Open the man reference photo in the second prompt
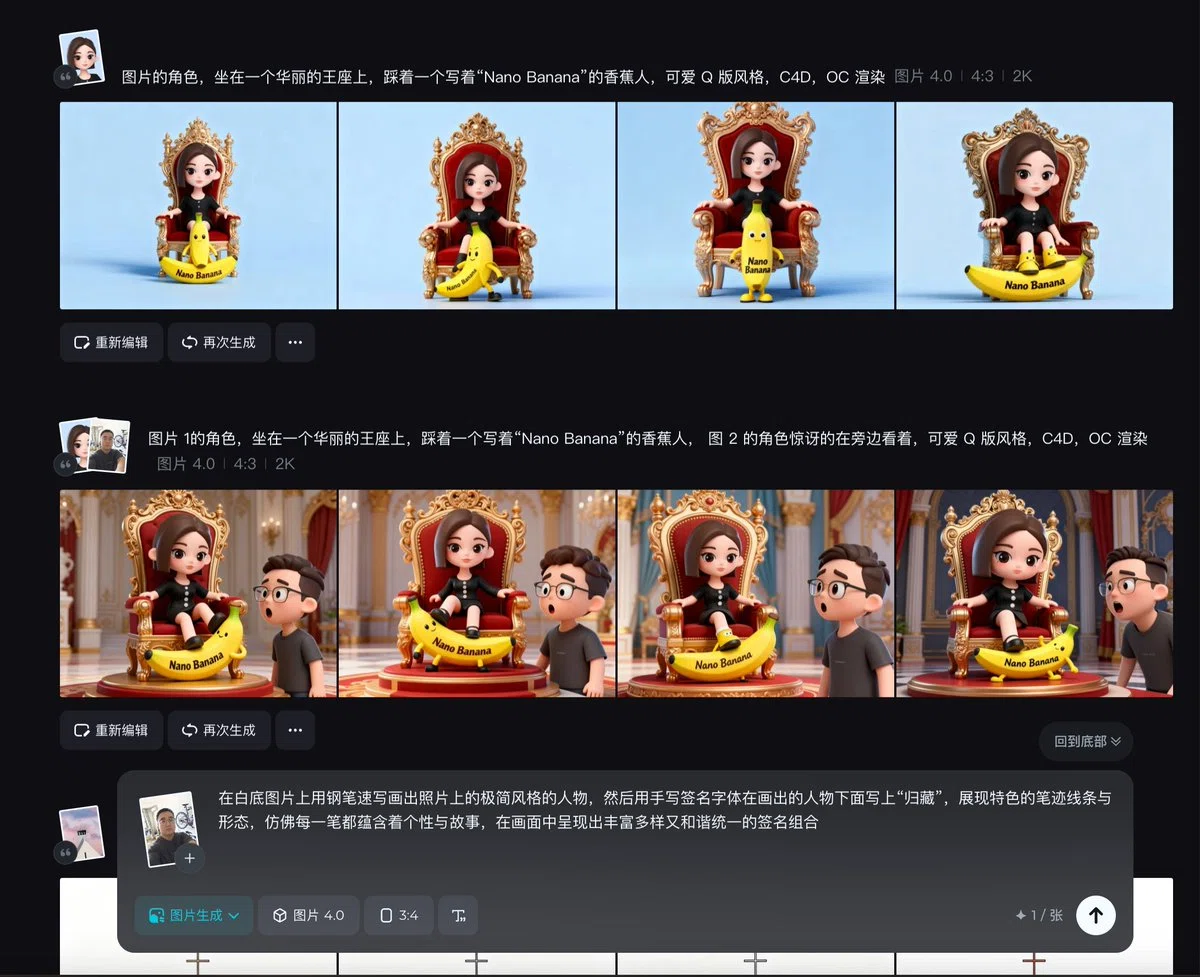This screenshot has height=977, width=1200. tap(108, 446)
